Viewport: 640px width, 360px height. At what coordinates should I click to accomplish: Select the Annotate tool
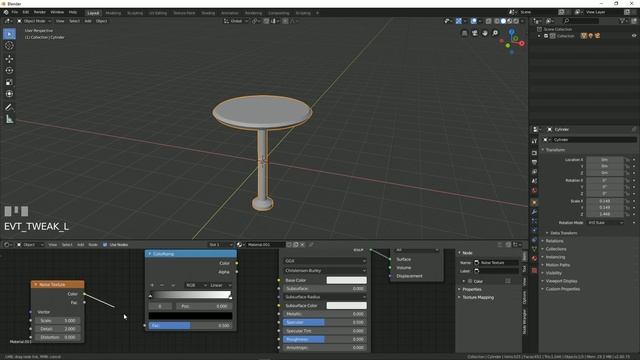click(x=9, y=107)
